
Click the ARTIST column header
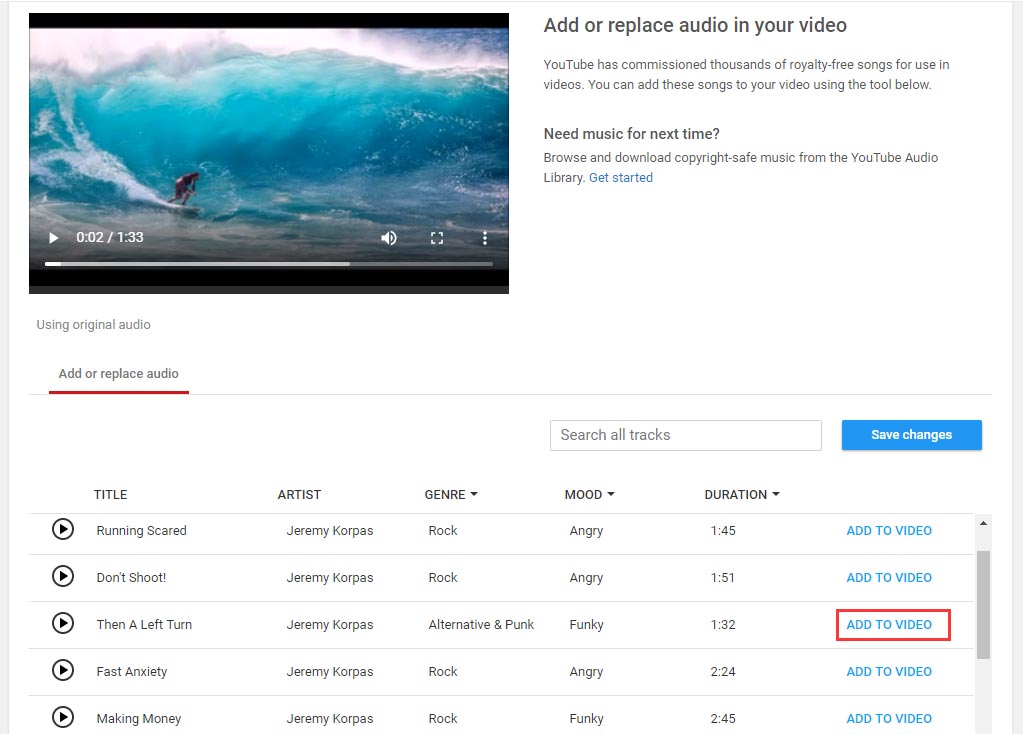[x=299, y=495]
